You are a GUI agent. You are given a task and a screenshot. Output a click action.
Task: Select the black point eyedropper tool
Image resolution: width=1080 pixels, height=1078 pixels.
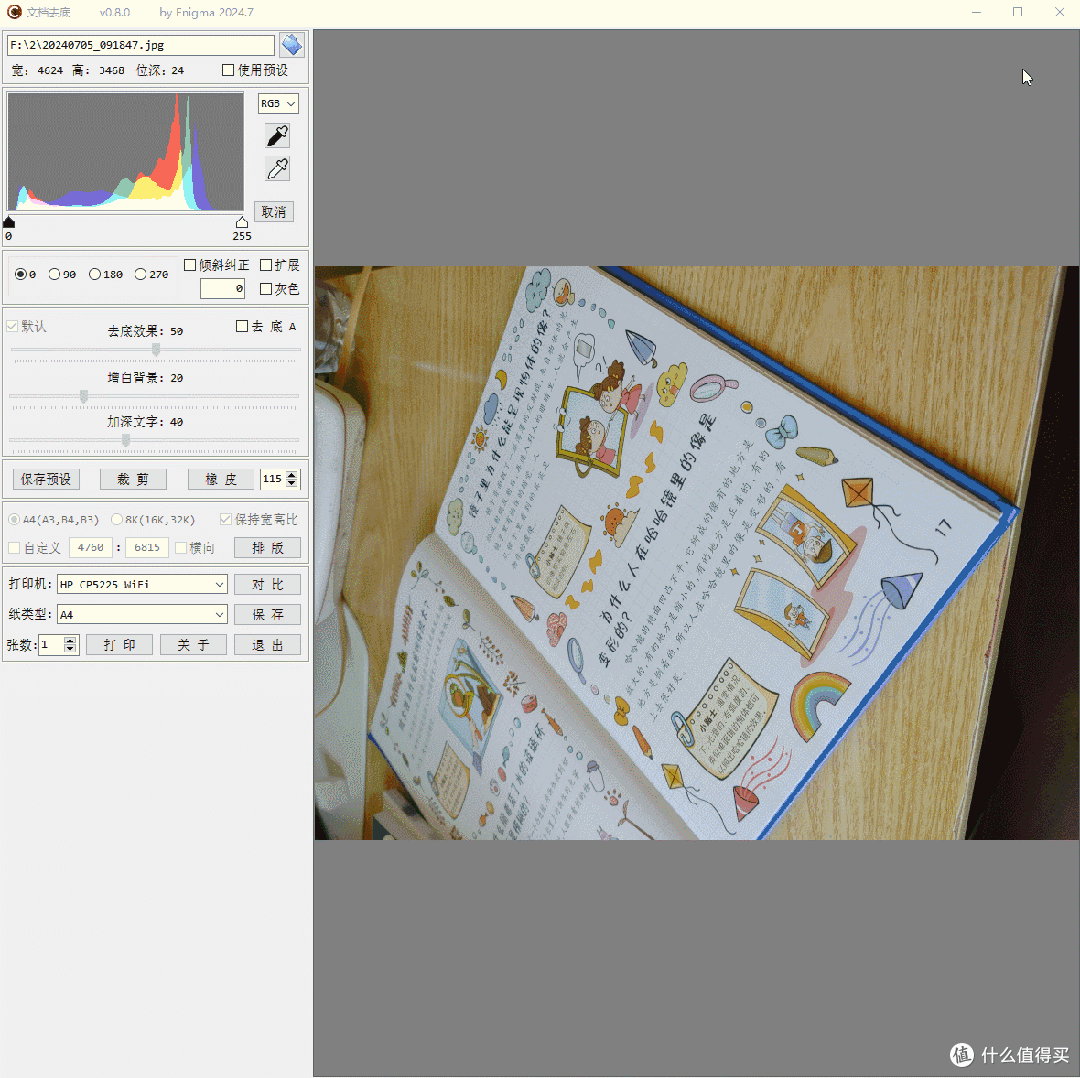pos(278,136)
